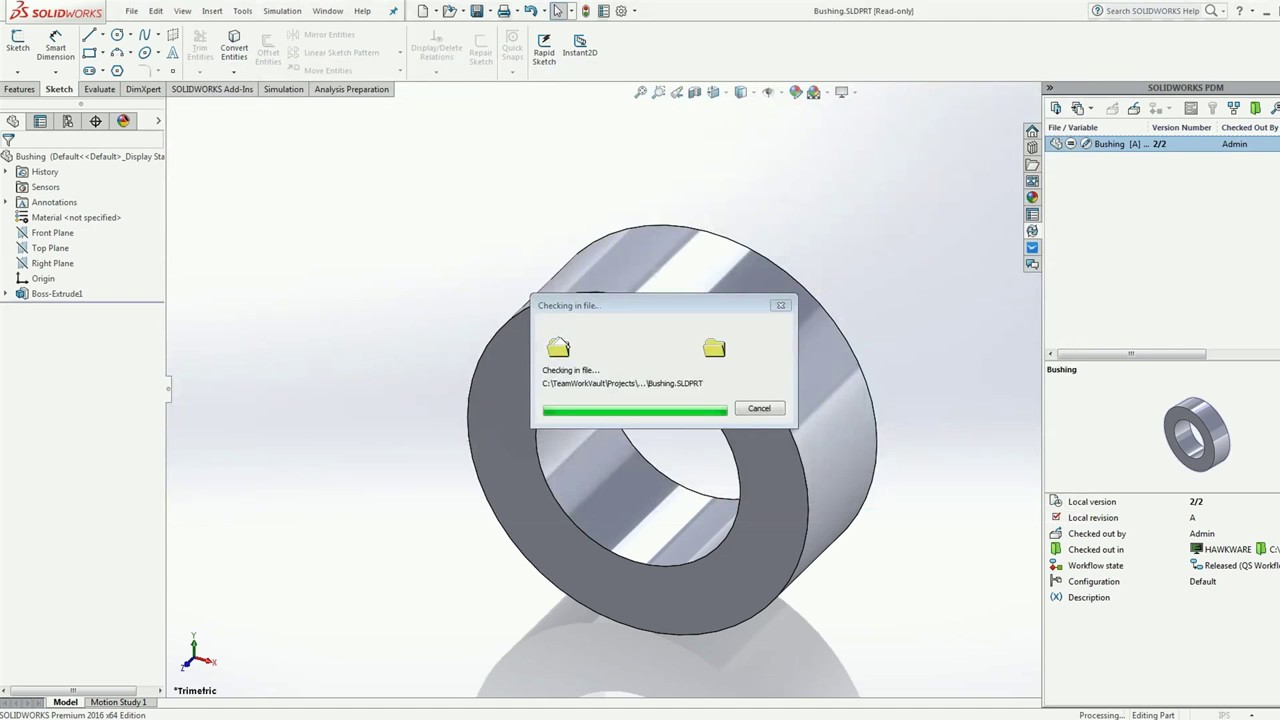
Task: Open the Design Library task pane tab
Action: [1032, 148]
